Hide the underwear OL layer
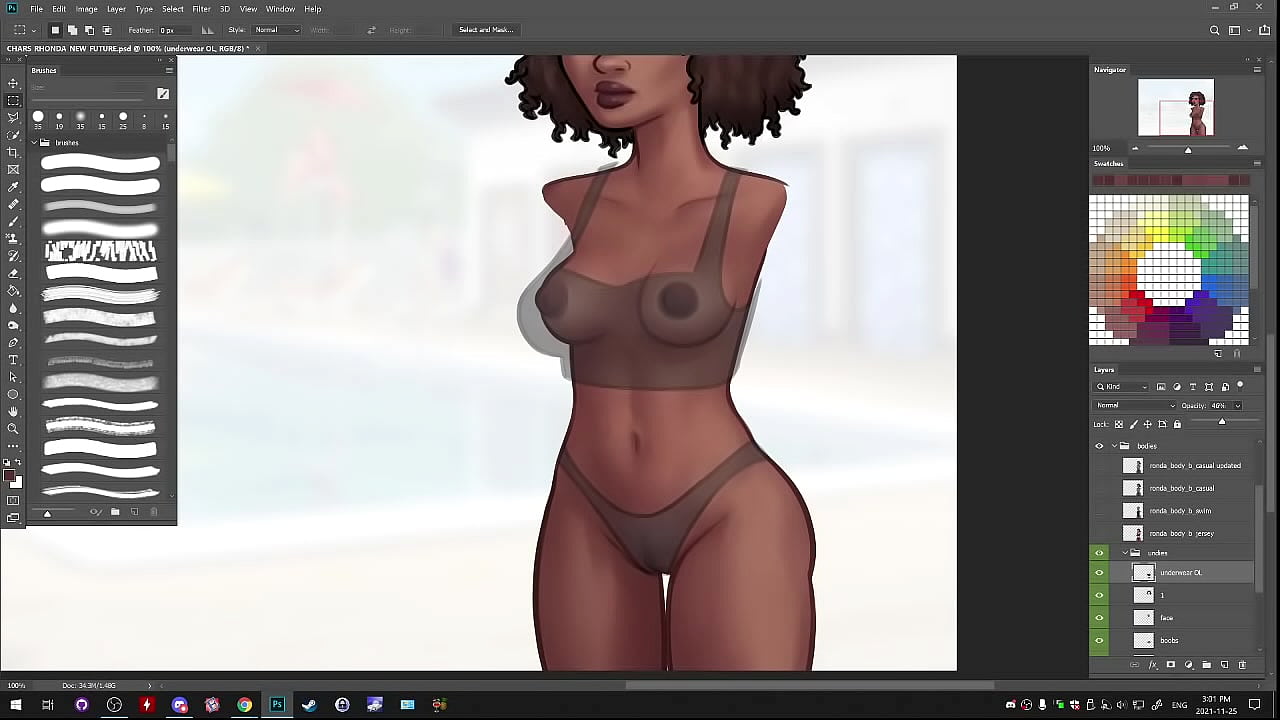Image resolution: width=1280 pixels, height=720 pixels. (1099, 573)
